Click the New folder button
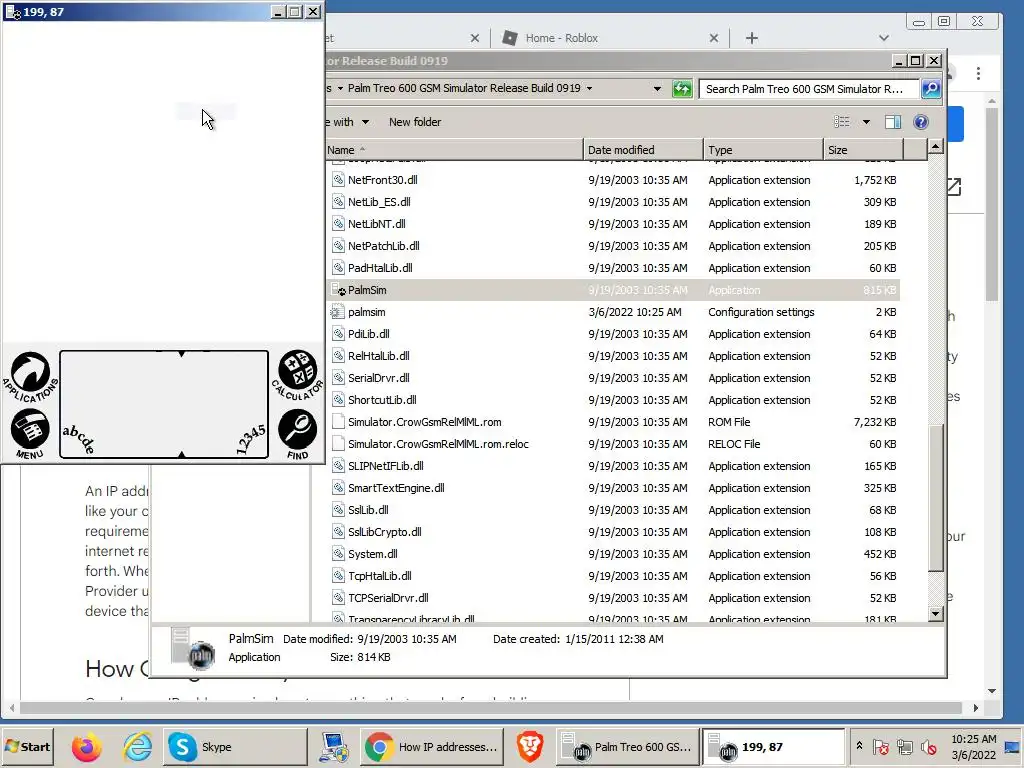Image resolution: width=1024 pixels, height=768 pixels. point(415,122)
